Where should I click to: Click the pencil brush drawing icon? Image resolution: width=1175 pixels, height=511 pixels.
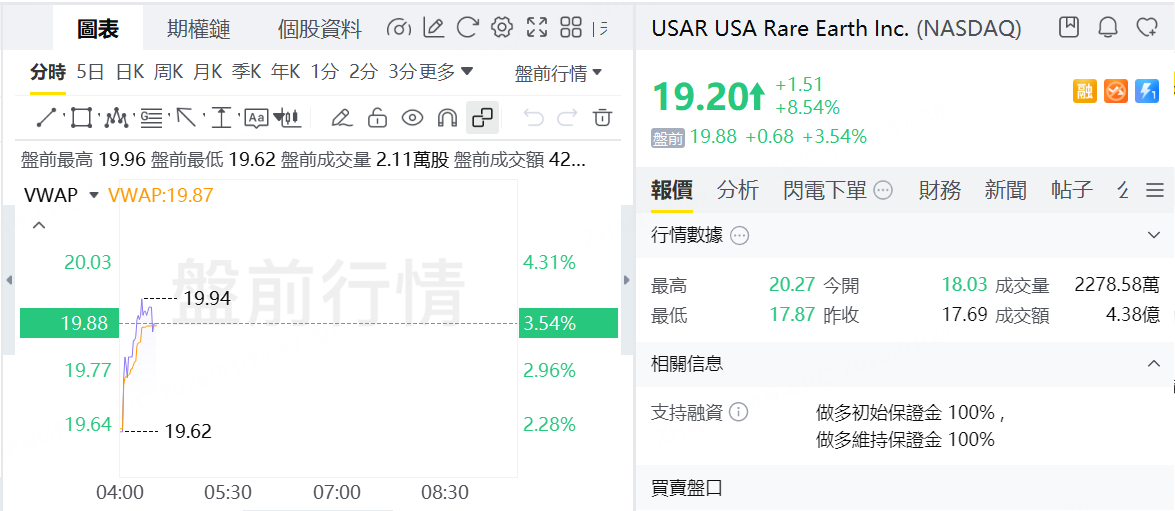pos(341,118)
